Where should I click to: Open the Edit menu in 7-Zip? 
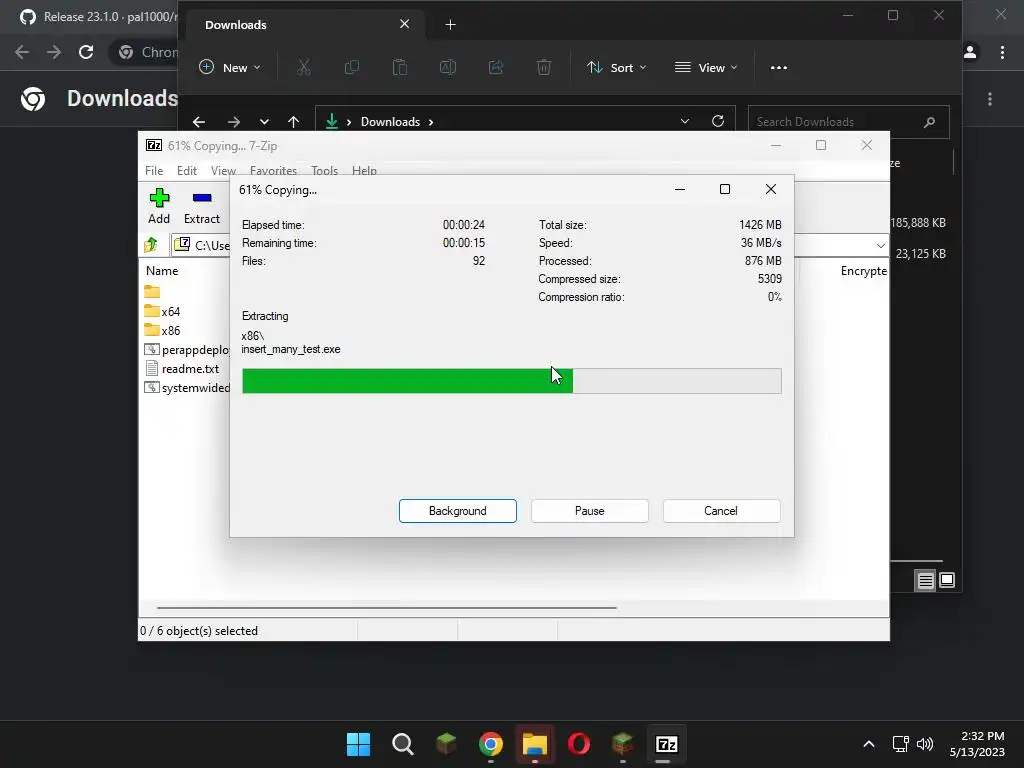(187, 170)
